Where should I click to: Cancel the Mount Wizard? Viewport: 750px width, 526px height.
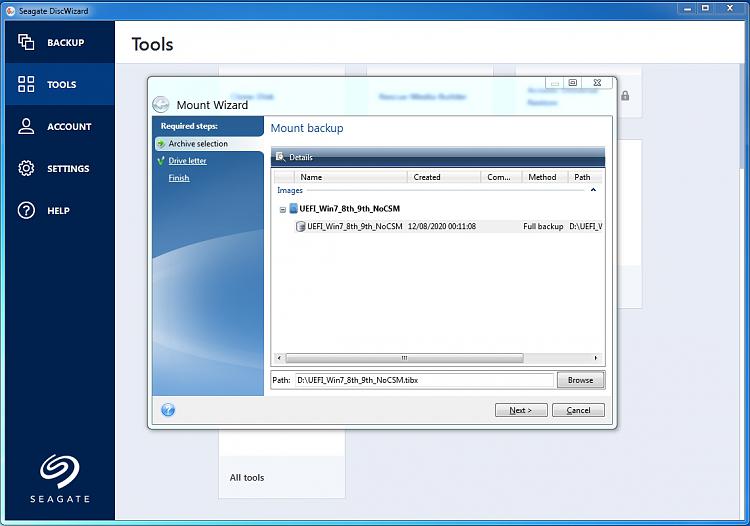coord(578,410)
